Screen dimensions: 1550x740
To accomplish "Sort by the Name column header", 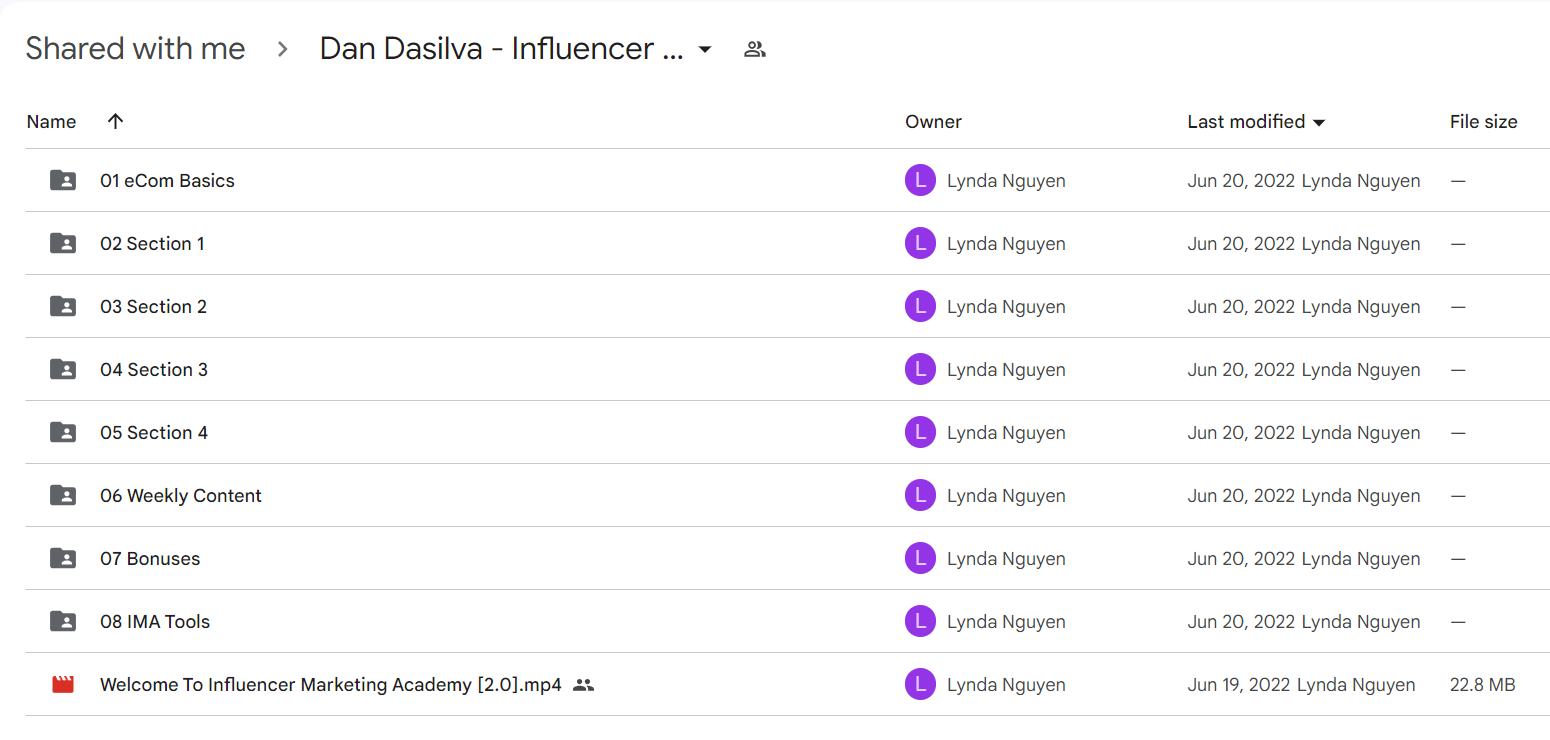I will [51, 122].
